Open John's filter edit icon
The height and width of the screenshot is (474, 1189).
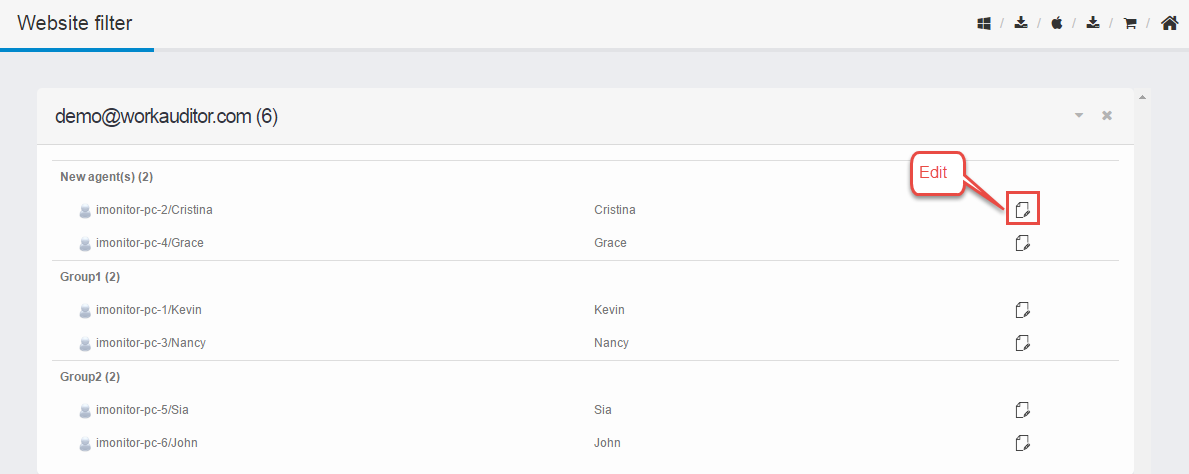[1022, 442]
